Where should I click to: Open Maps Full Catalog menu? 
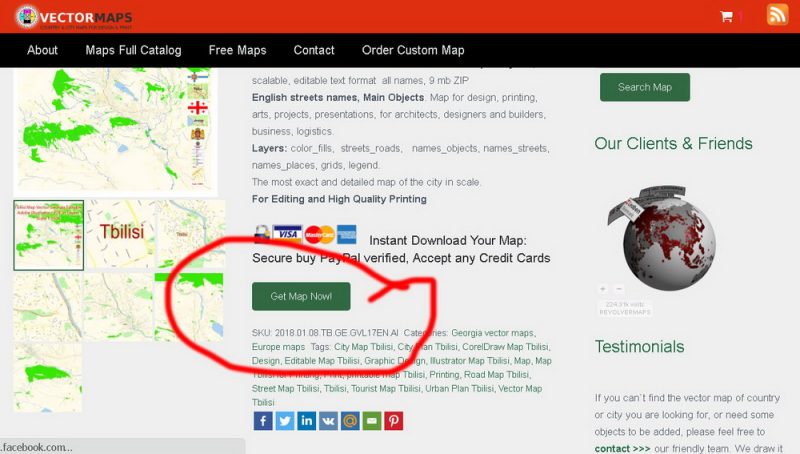click(x=133, y=50)
